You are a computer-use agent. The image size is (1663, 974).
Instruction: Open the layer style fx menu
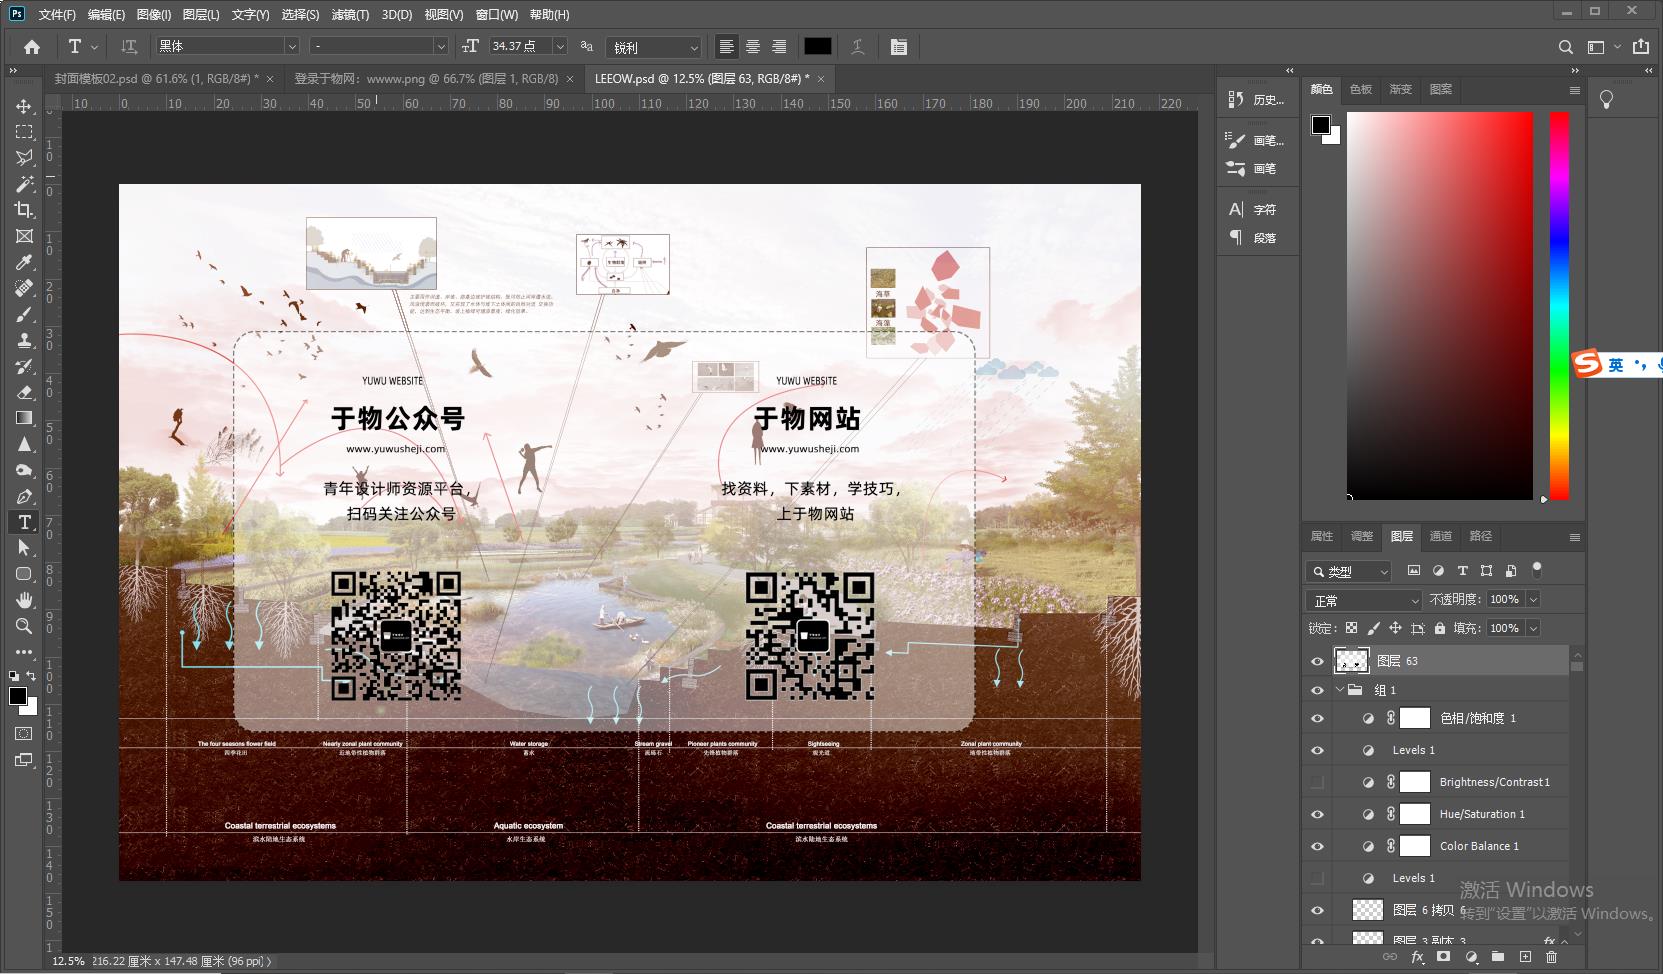click(x=1417, y=957)
